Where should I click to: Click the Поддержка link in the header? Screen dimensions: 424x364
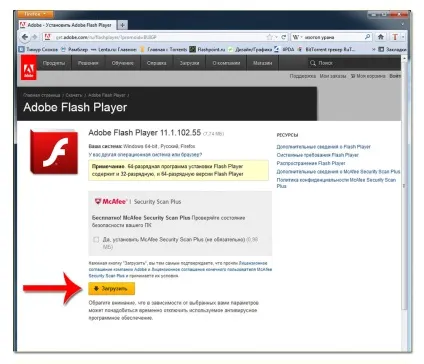click(x=303, y=76)
